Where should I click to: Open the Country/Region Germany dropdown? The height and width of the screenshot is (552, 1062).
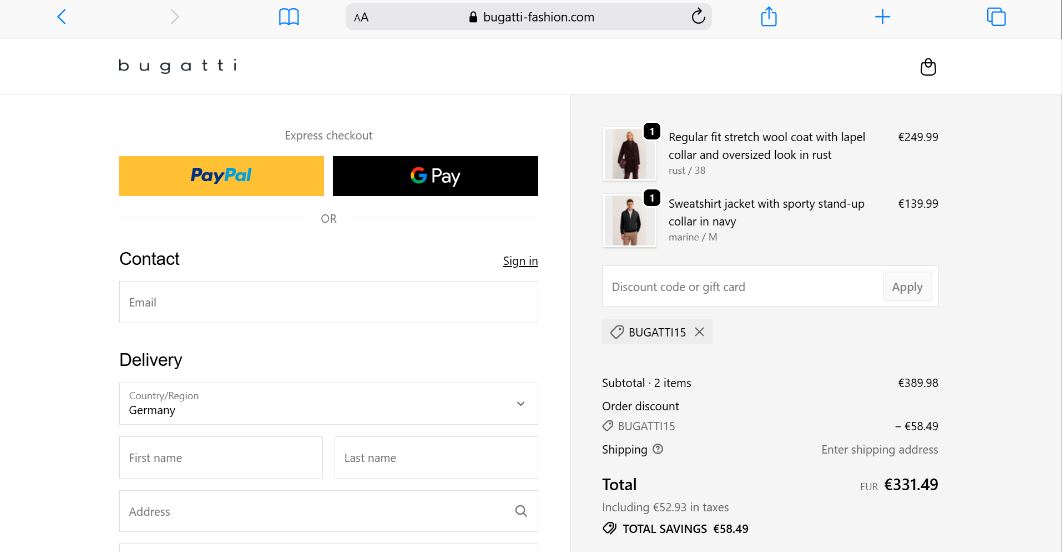328,404
